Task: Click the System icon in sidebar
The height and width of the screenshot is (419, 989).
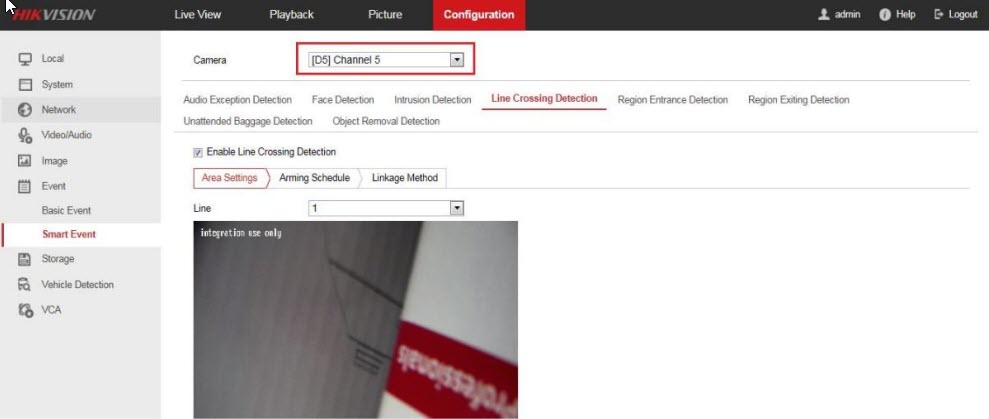Action: point(26,85)
